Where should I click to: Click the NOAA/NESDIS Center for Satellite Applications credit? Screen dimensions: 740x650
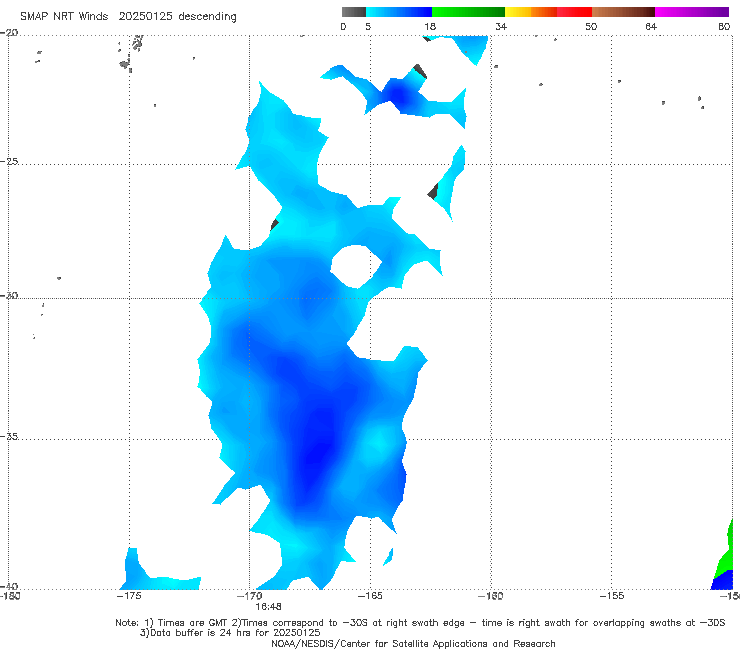click(413, 643)
